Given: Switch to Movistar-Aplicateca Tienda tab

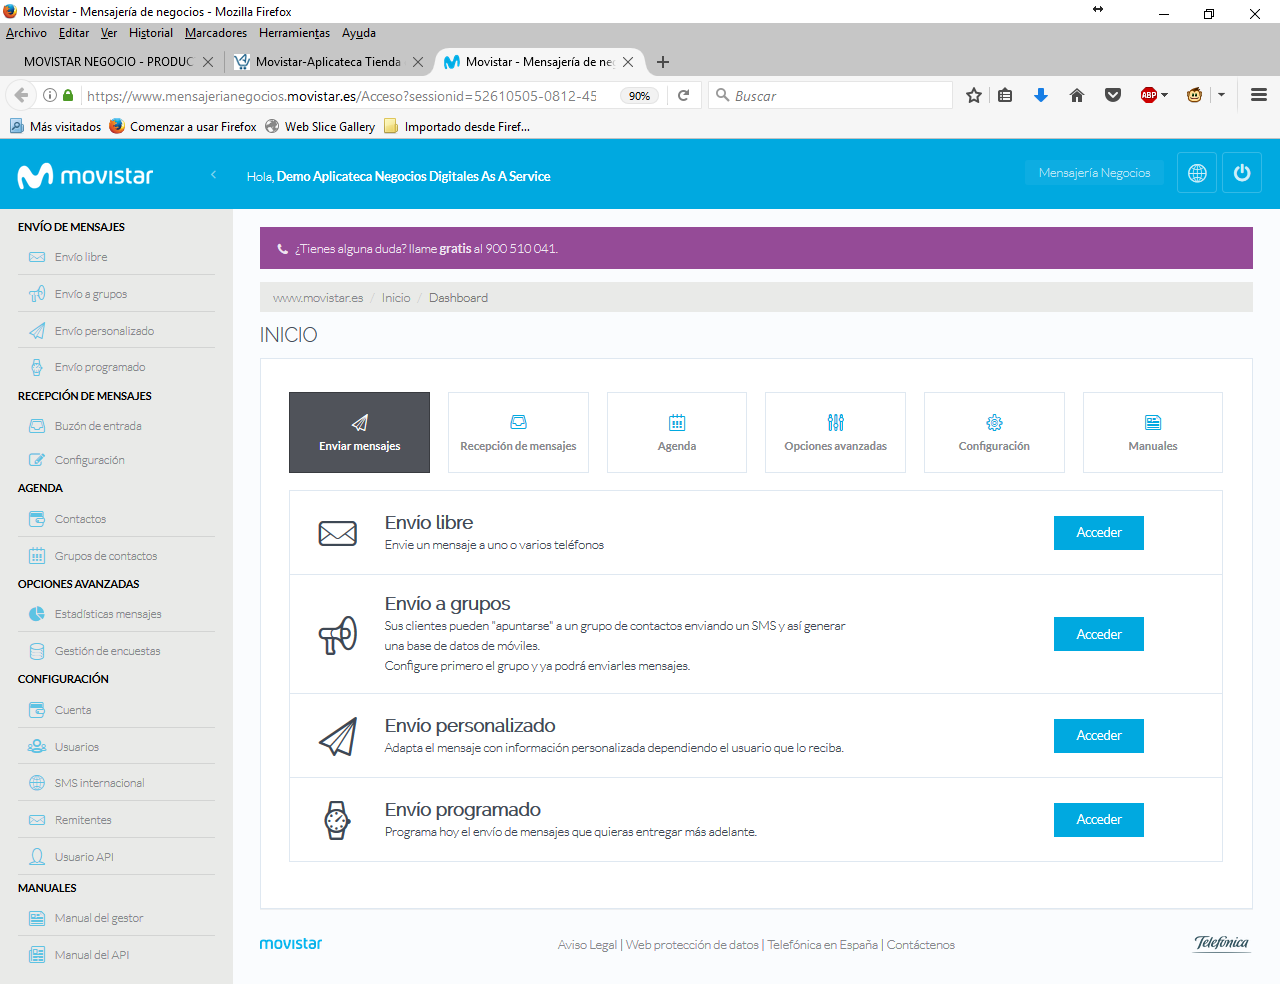Looking at the screenshot, I should coord(328,62).
